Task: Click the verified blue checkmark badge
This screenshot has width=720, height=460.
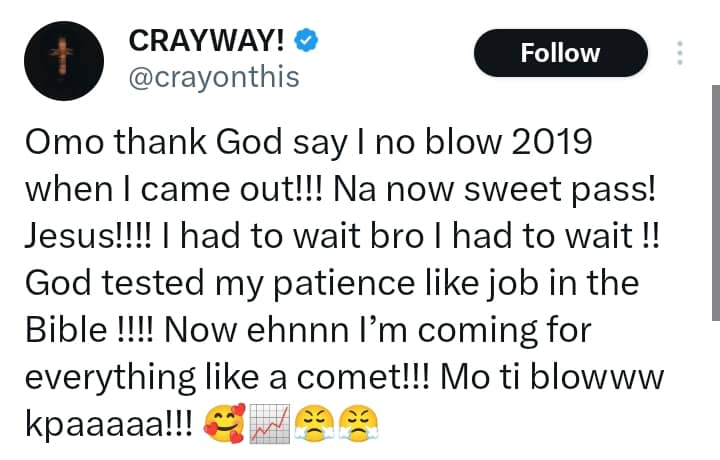Action: tap(312, 42)
